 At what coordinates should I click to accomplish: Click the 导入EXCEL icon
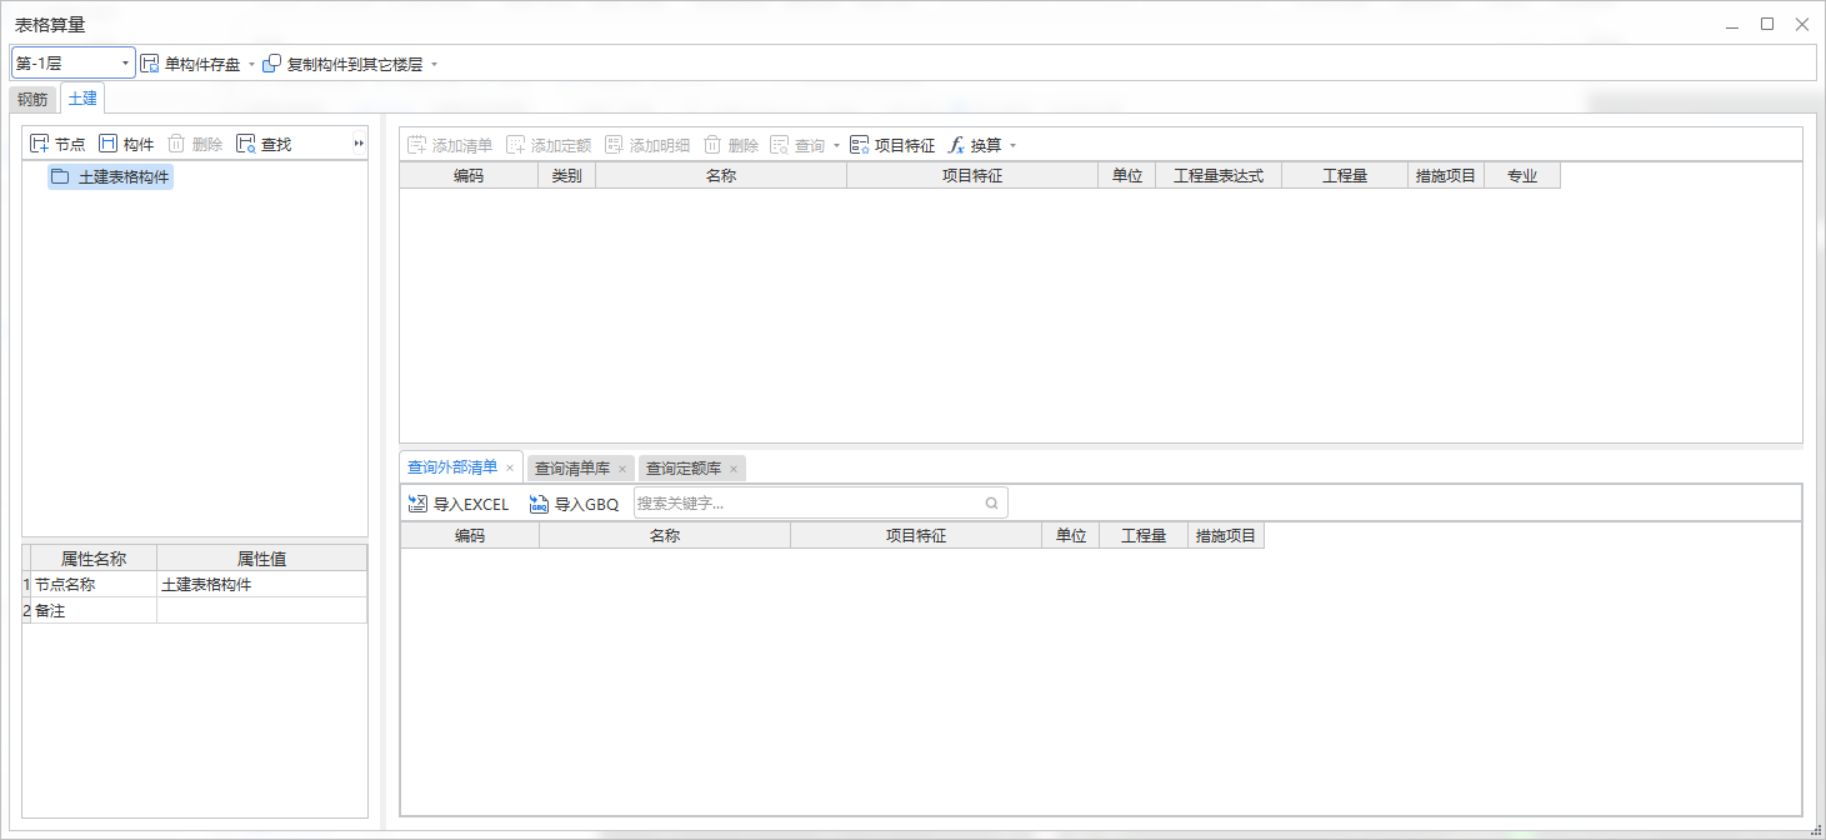coord(418,504)
